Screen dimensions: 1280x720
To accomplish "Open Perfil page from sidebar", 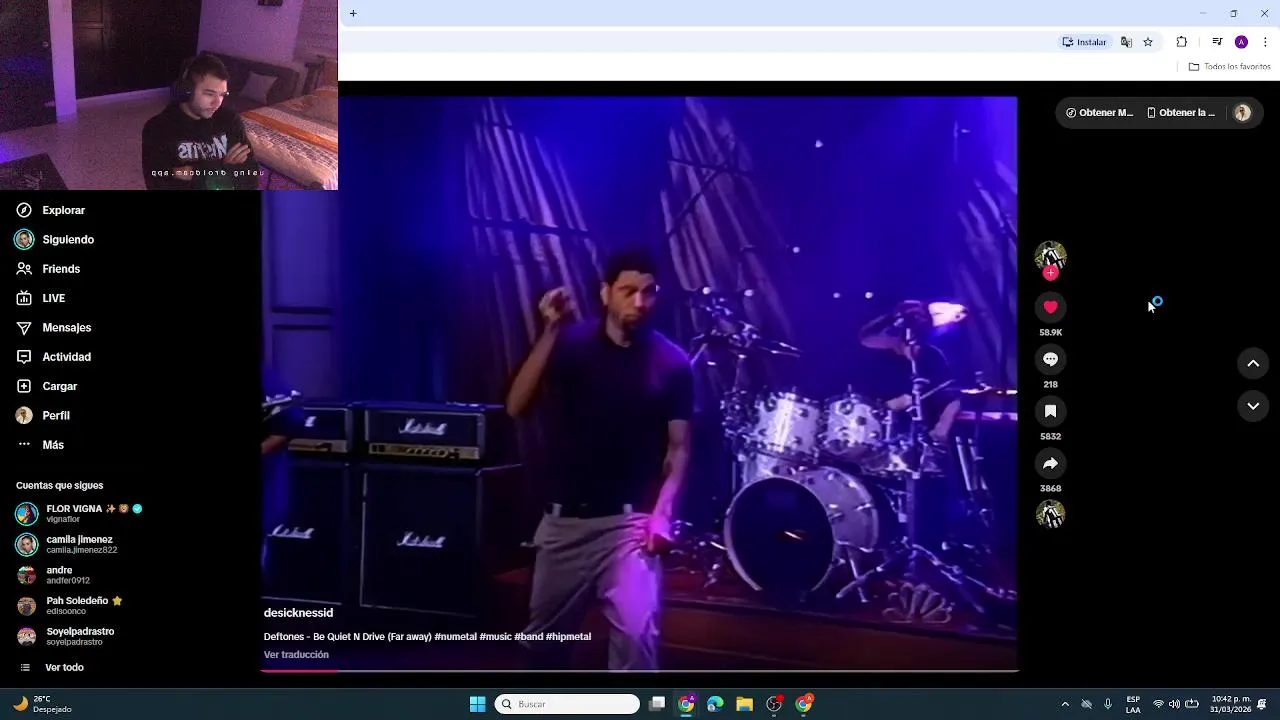I will [43, 415].
